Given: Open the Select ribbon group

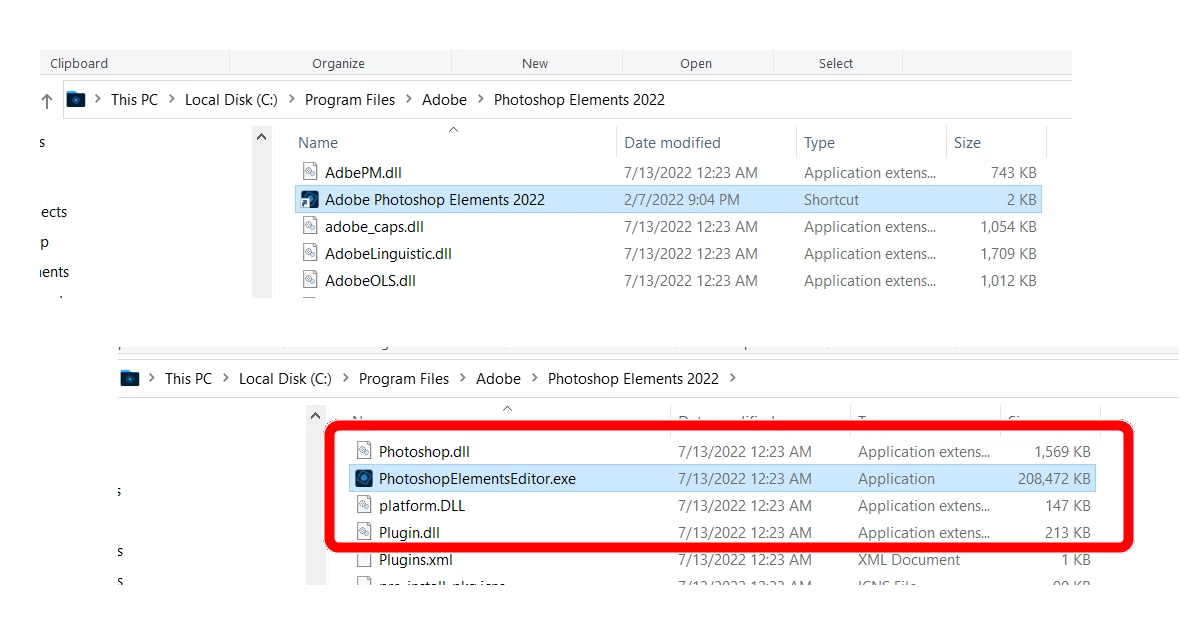Looking at the screenshot, I should coord(835,63).
